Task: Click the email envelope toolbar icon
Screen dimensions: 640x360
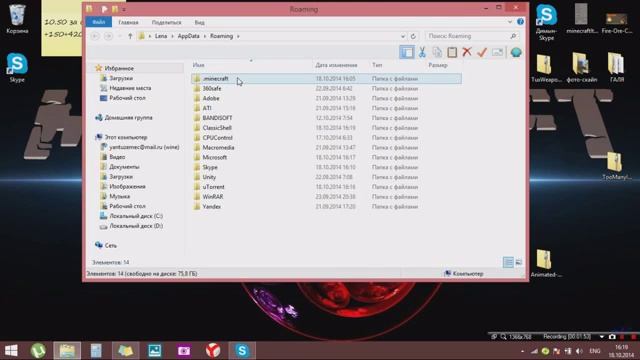Action: [497, 52]
